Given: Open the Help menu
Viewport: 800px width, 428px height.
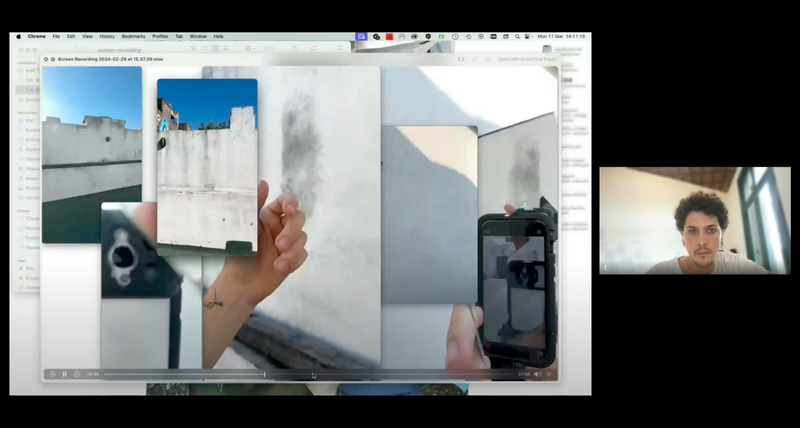Looking at the screenshot, I should 218,37.
